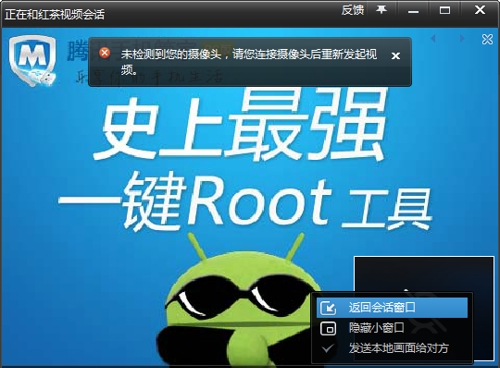Click the local camera preview small window
The image size is (500, 368).
424,276
